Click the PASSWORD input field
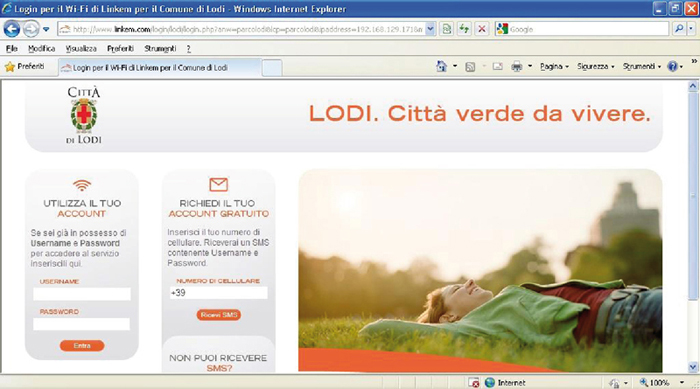 [82, 324]
